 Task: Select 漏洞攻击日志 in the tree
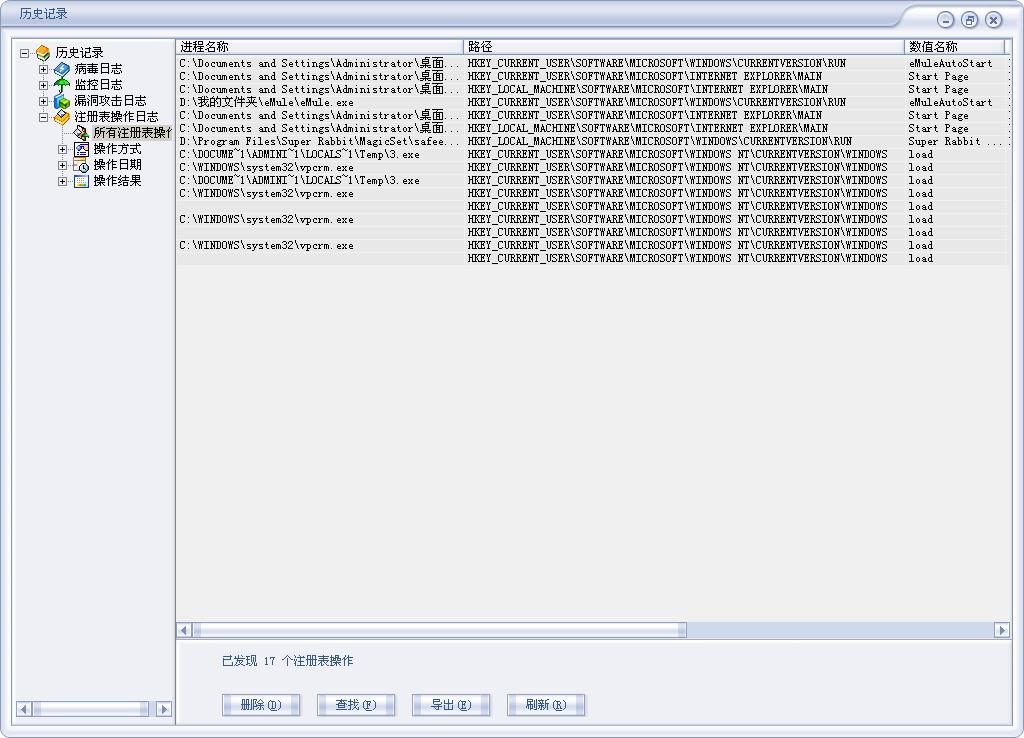click(x=110, y=101)
